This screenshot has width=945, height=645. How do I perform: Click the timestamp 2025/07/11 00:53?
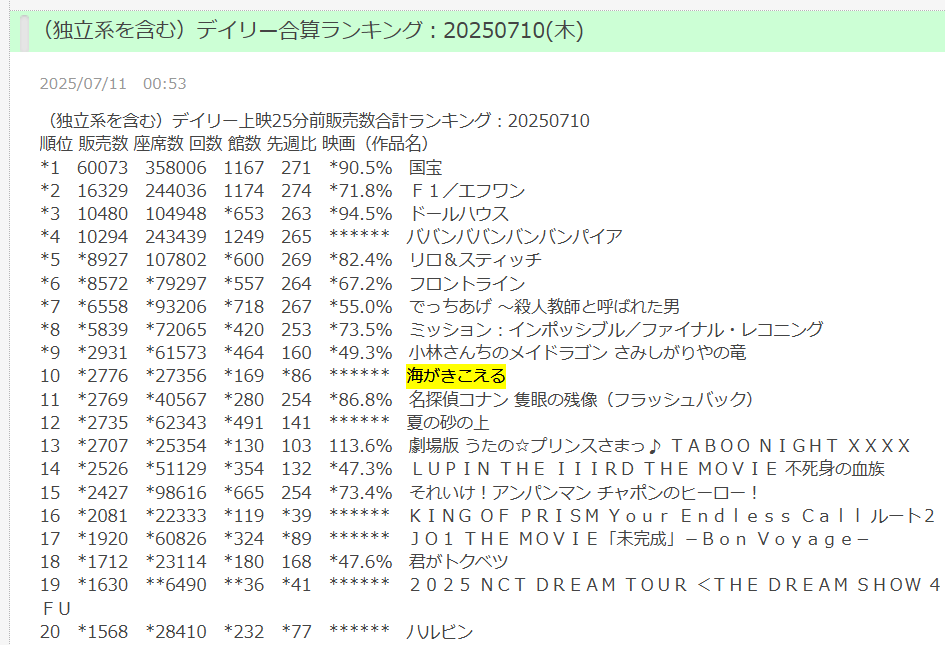[x=113, y=84]
